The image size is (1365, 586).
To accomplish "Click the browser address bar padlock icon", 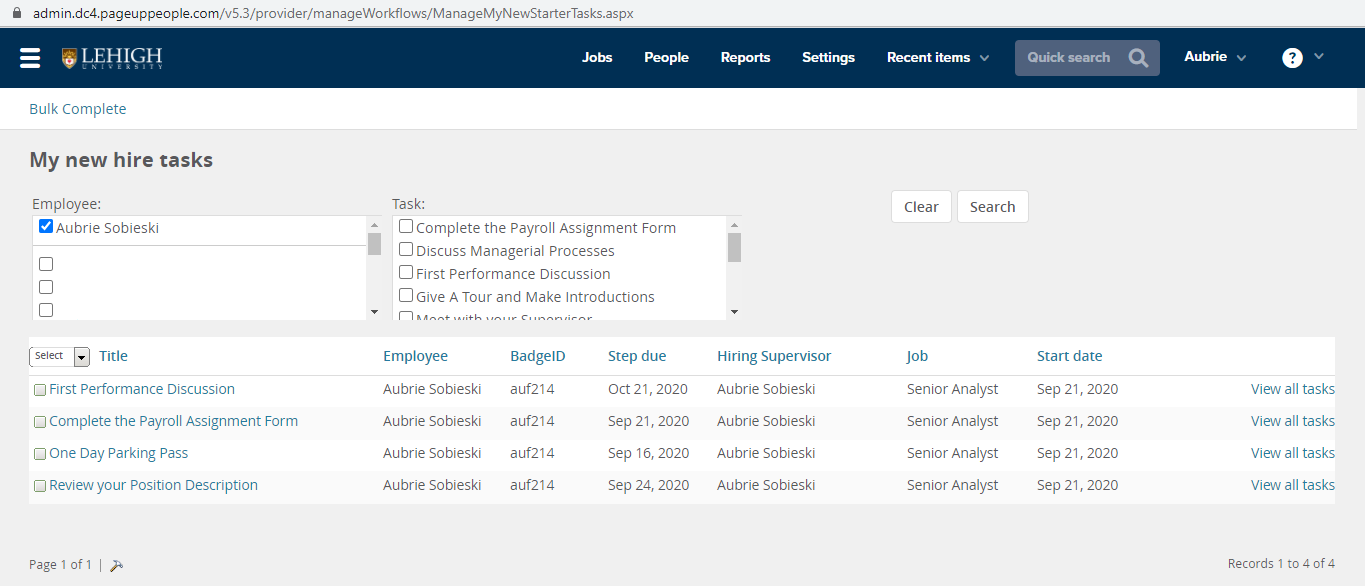I will 16,14.
